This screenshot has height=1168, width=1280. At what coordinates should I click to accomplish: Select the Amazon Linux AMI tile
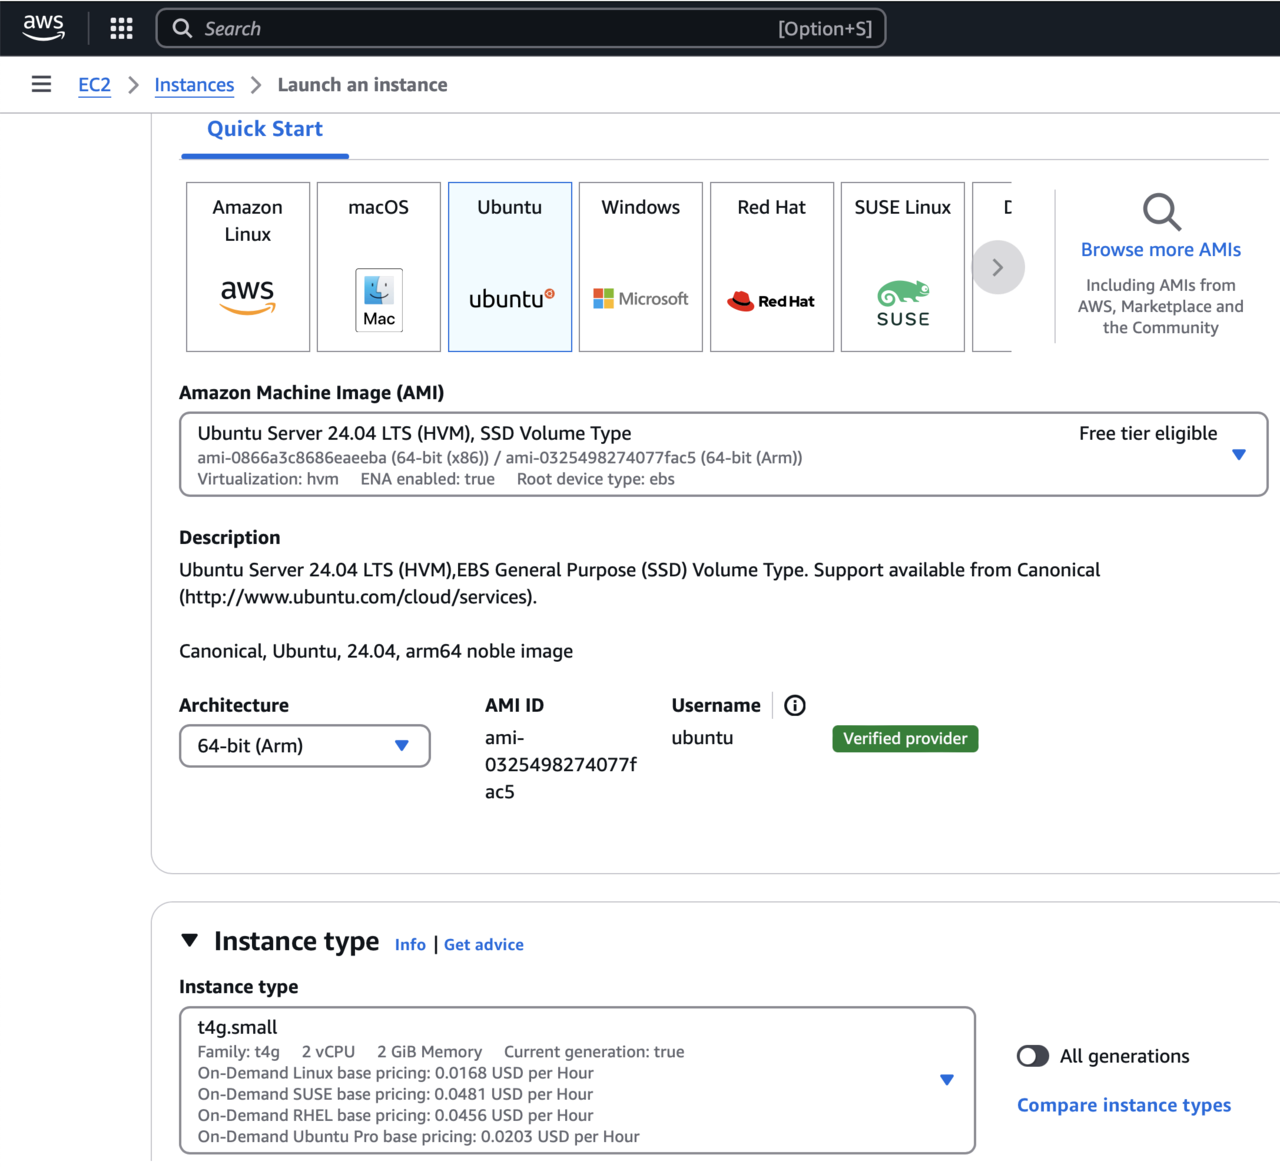248,267
